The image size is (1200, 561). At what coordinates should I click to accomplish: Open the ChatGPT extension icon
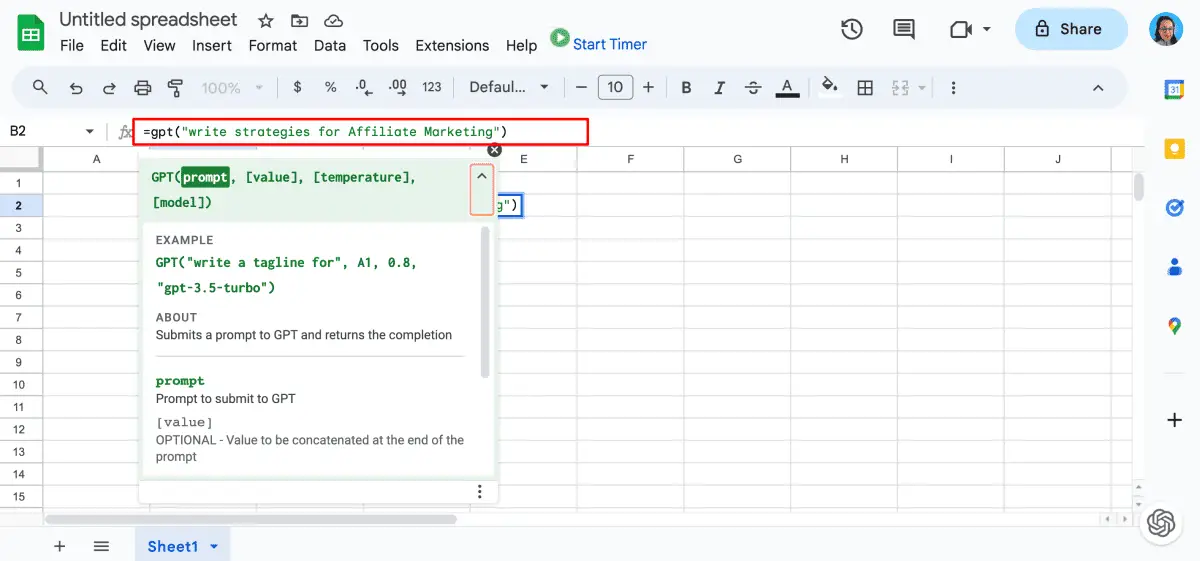tap(1160, 522)
